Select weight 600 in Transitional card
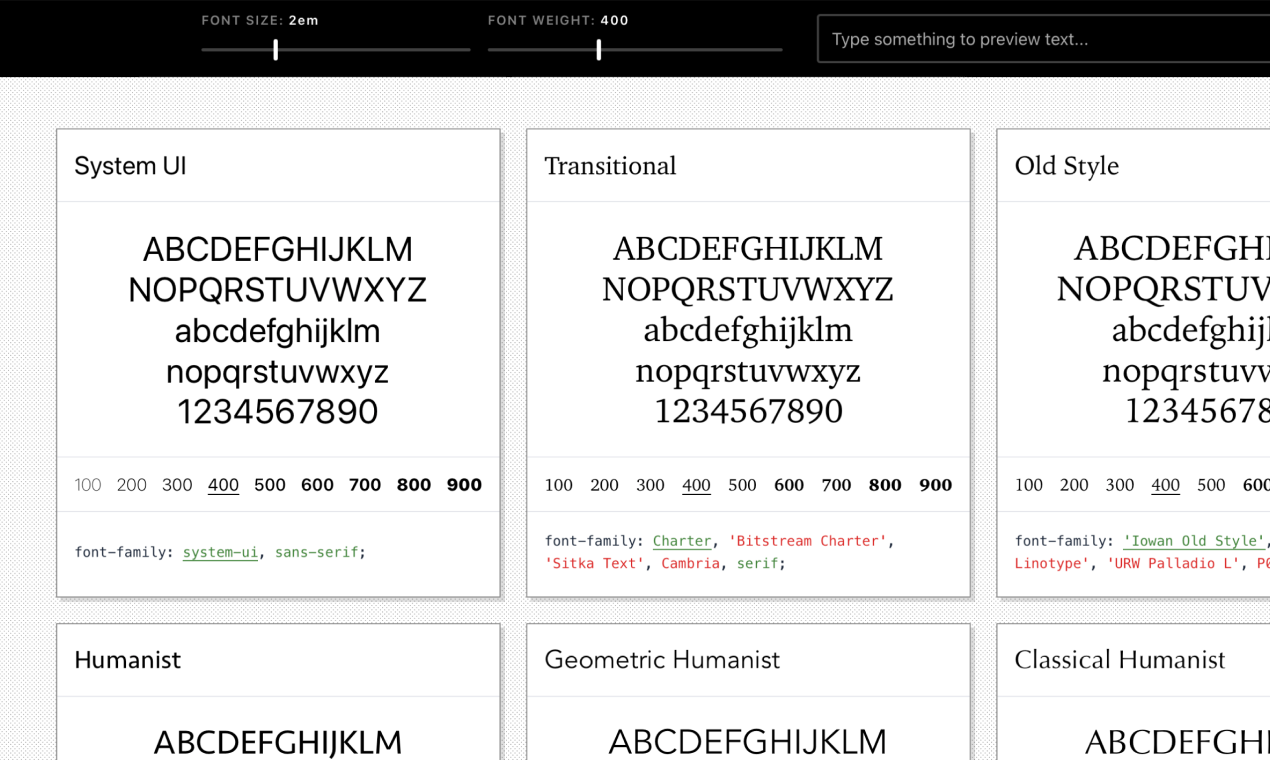Screen dimensions: 1270x760 (x=789, y=485)
